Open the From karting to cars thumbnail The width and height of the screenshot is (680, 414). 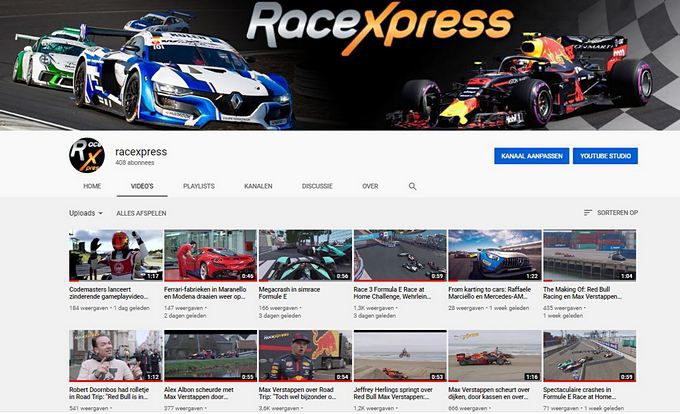click(494, 255)
